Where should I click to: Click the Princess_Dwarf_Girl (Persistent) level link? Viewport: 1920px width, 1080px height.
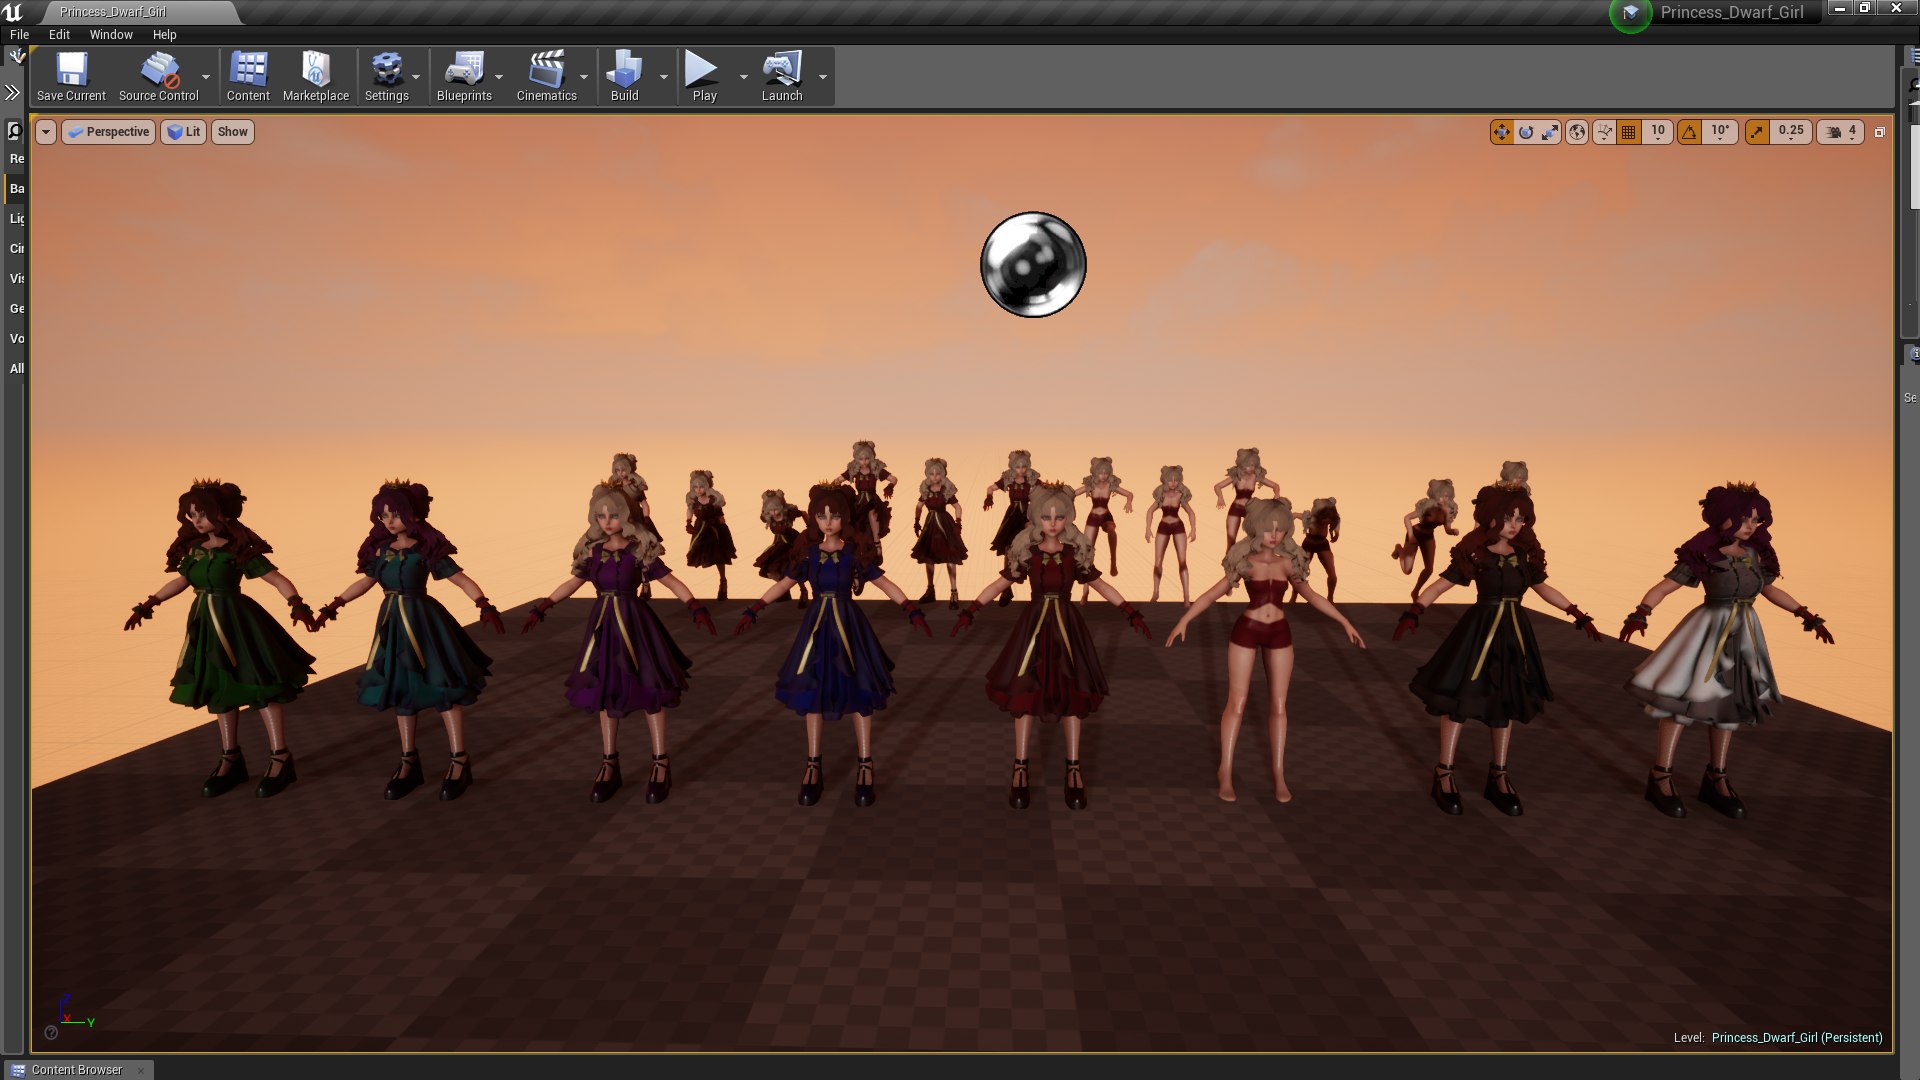(1796, 1037)
